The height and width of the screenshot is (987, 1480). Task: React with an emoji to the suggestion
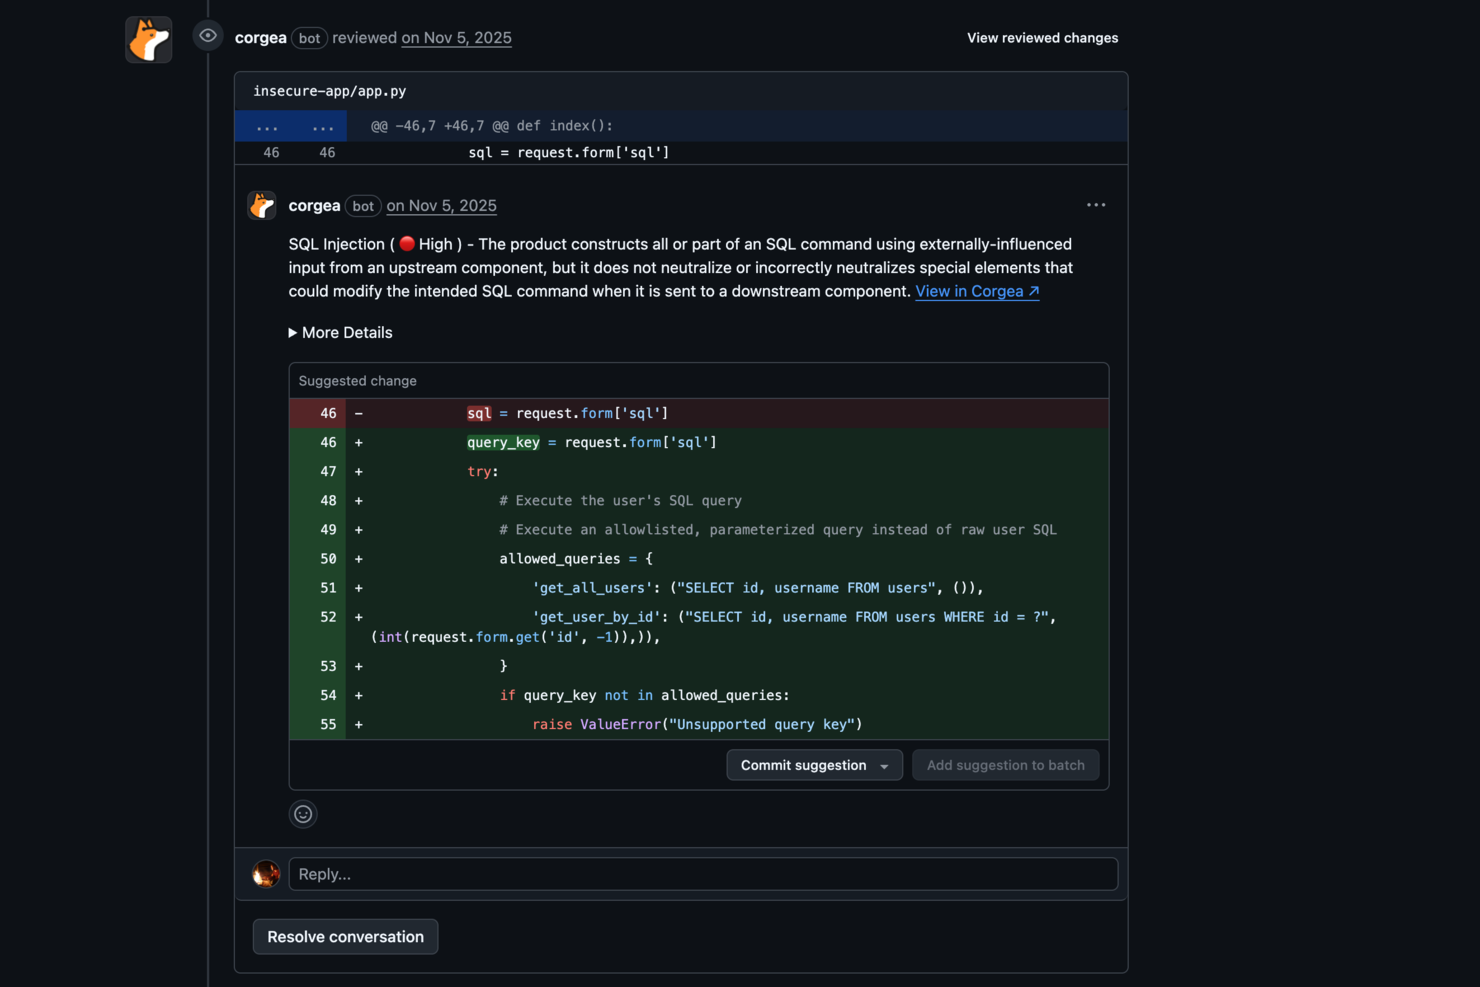303,814
